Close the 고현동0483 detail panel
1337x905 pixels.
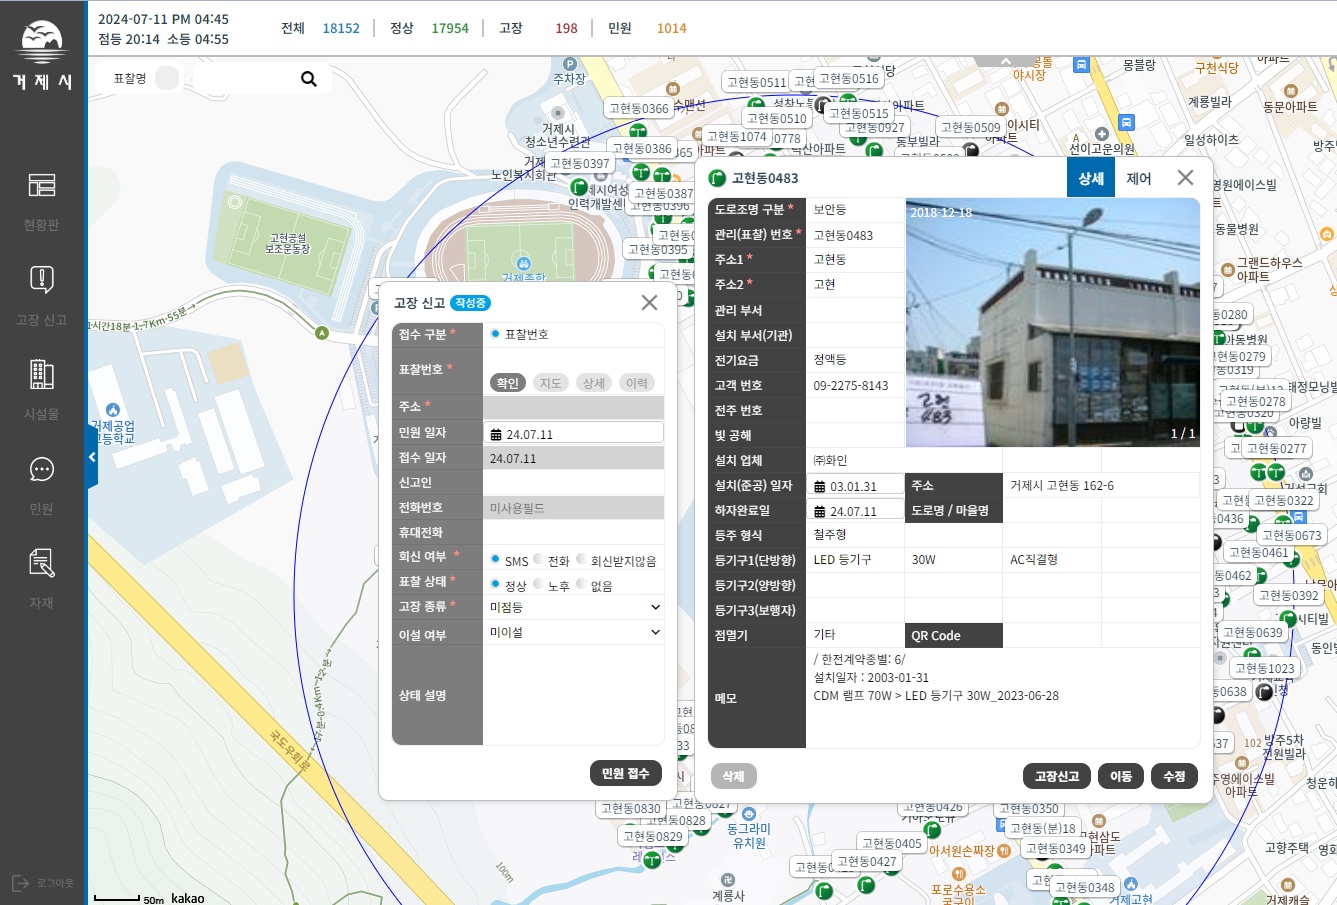[x=1185, y=178]
